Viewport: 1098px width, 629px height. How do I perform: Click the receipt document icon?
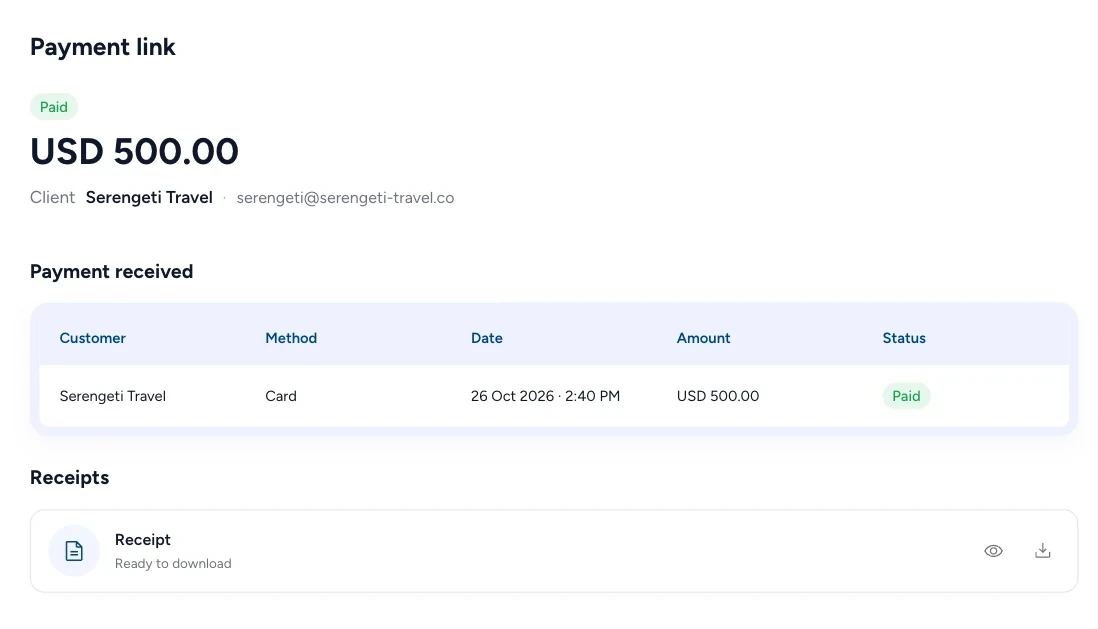74,551
